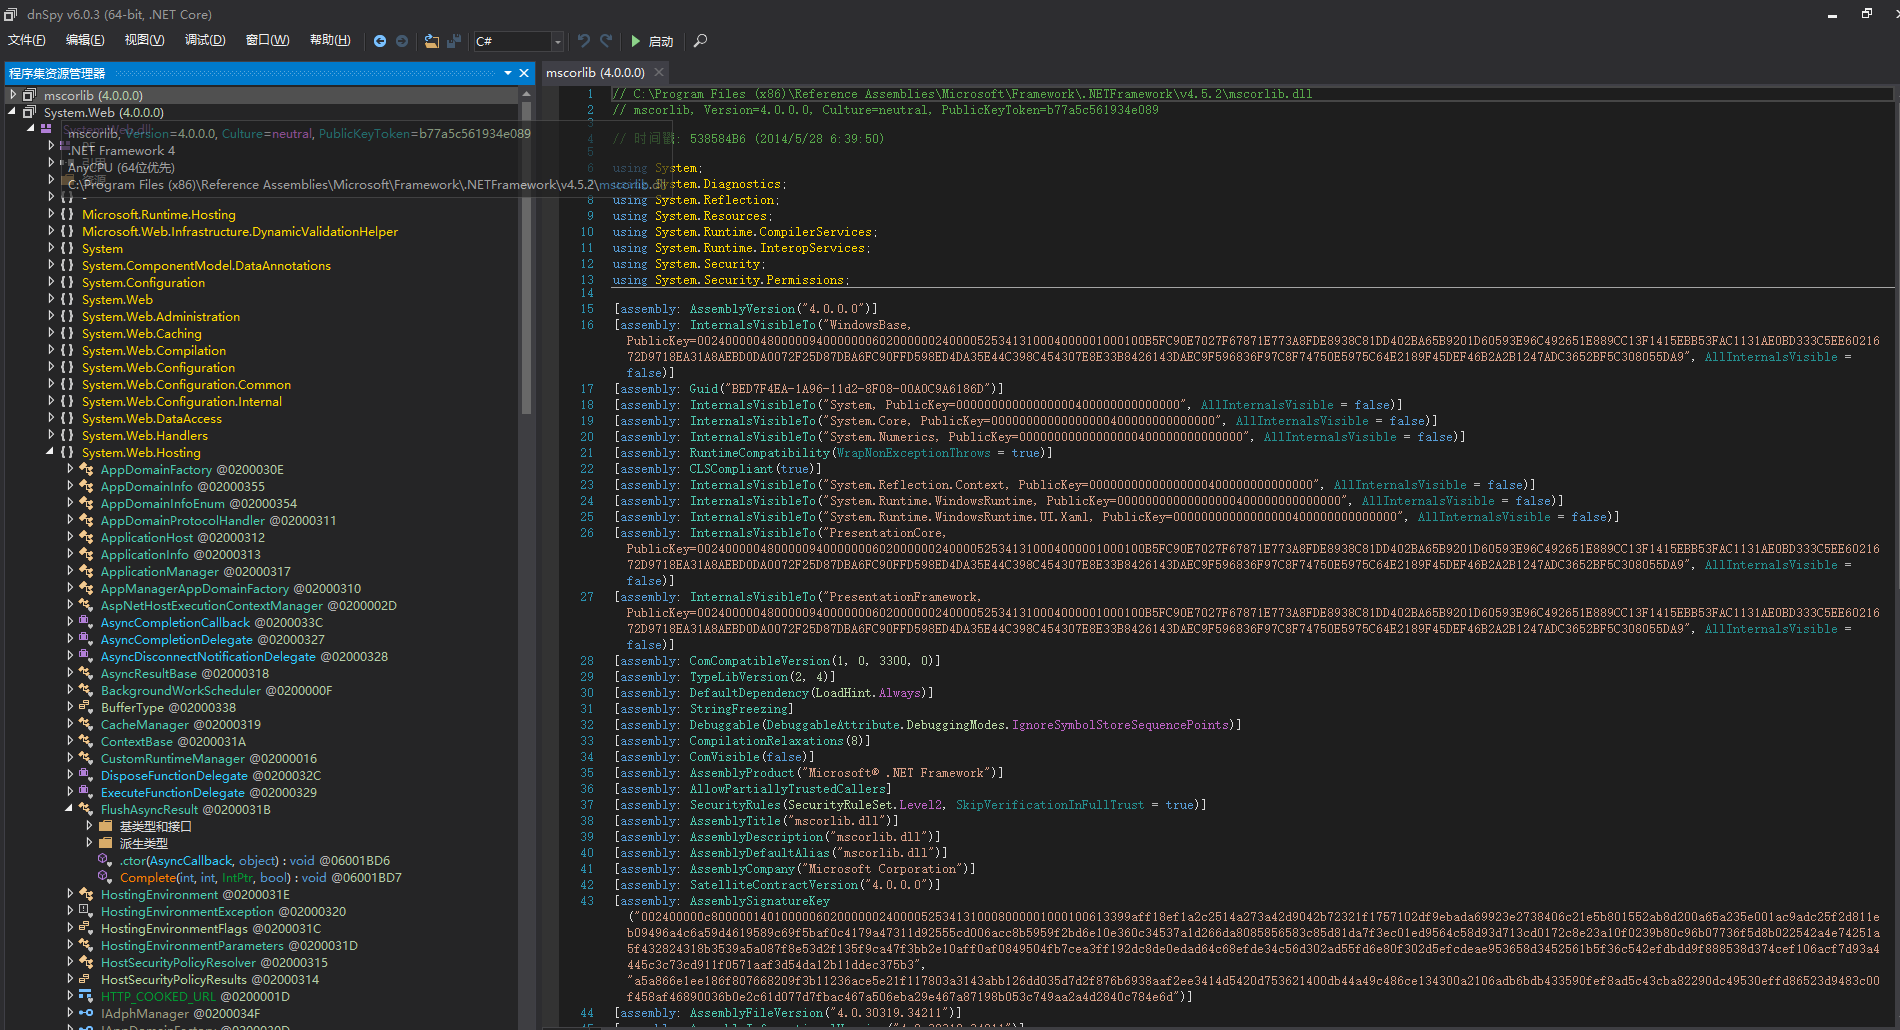This screenshot has width=1900, height=1030.
Task: Collapse the FlushAsyncResult class node
Action: [x=70, y=809]
